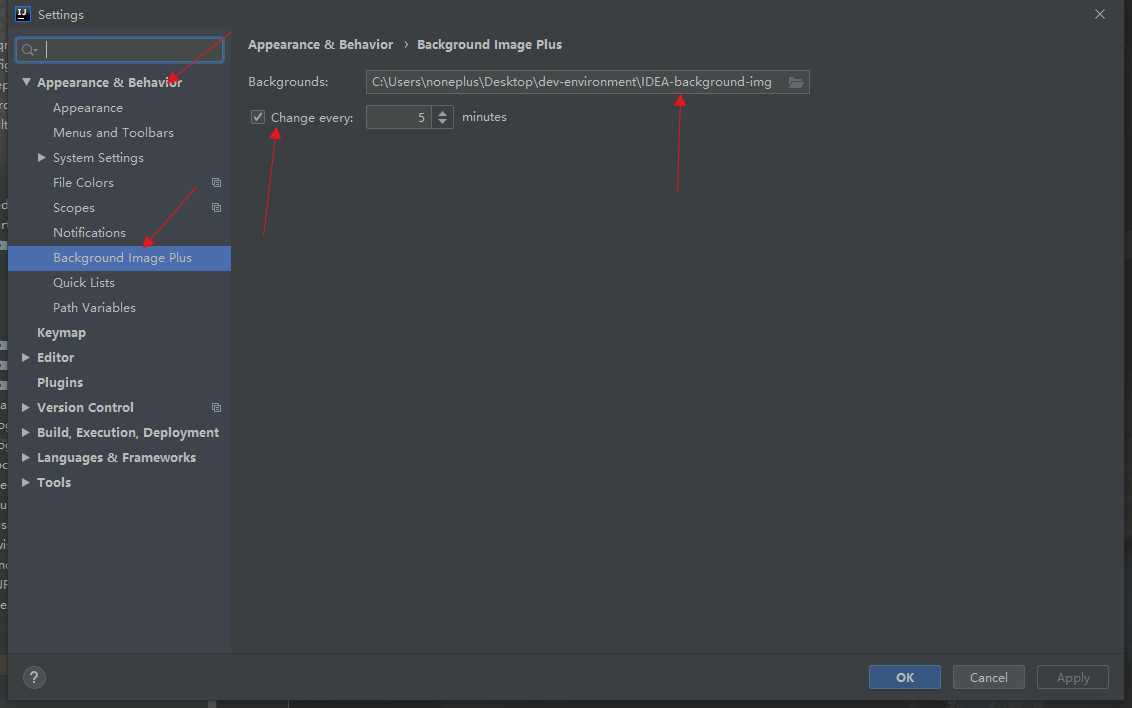Select the Tools category label

tap(54, 482)
